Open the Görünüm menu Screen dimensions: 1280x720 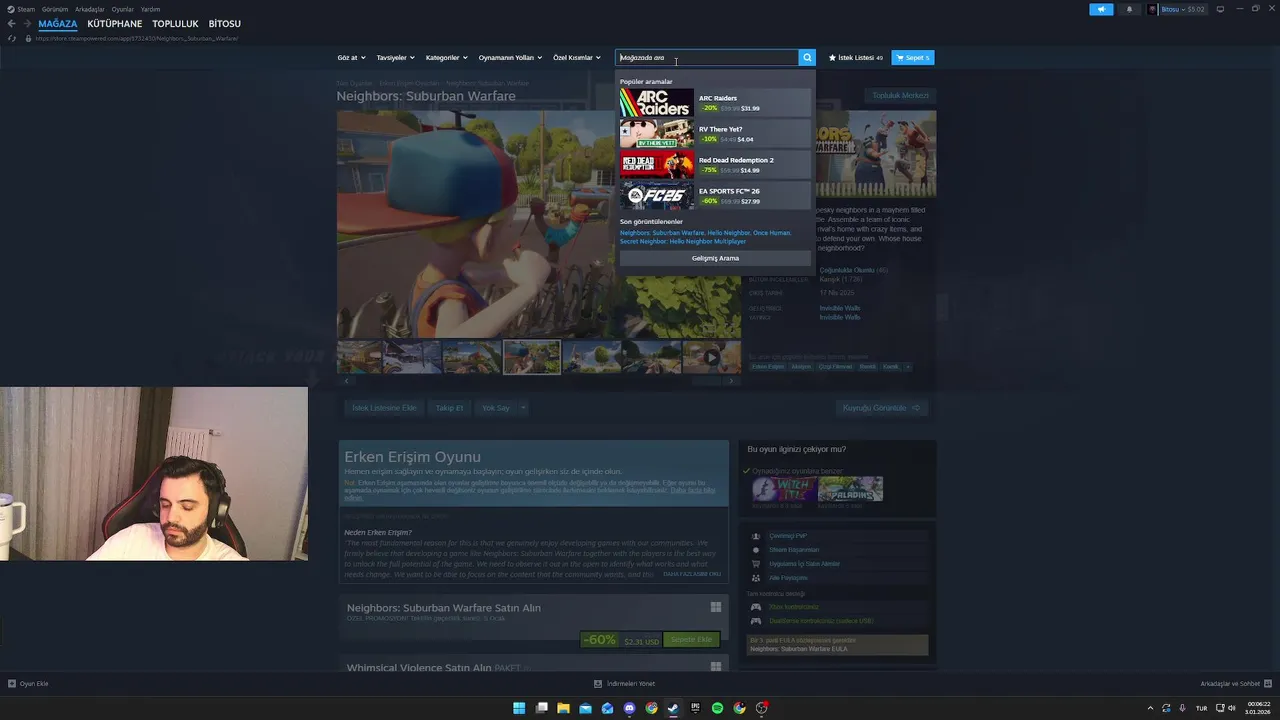55,9
